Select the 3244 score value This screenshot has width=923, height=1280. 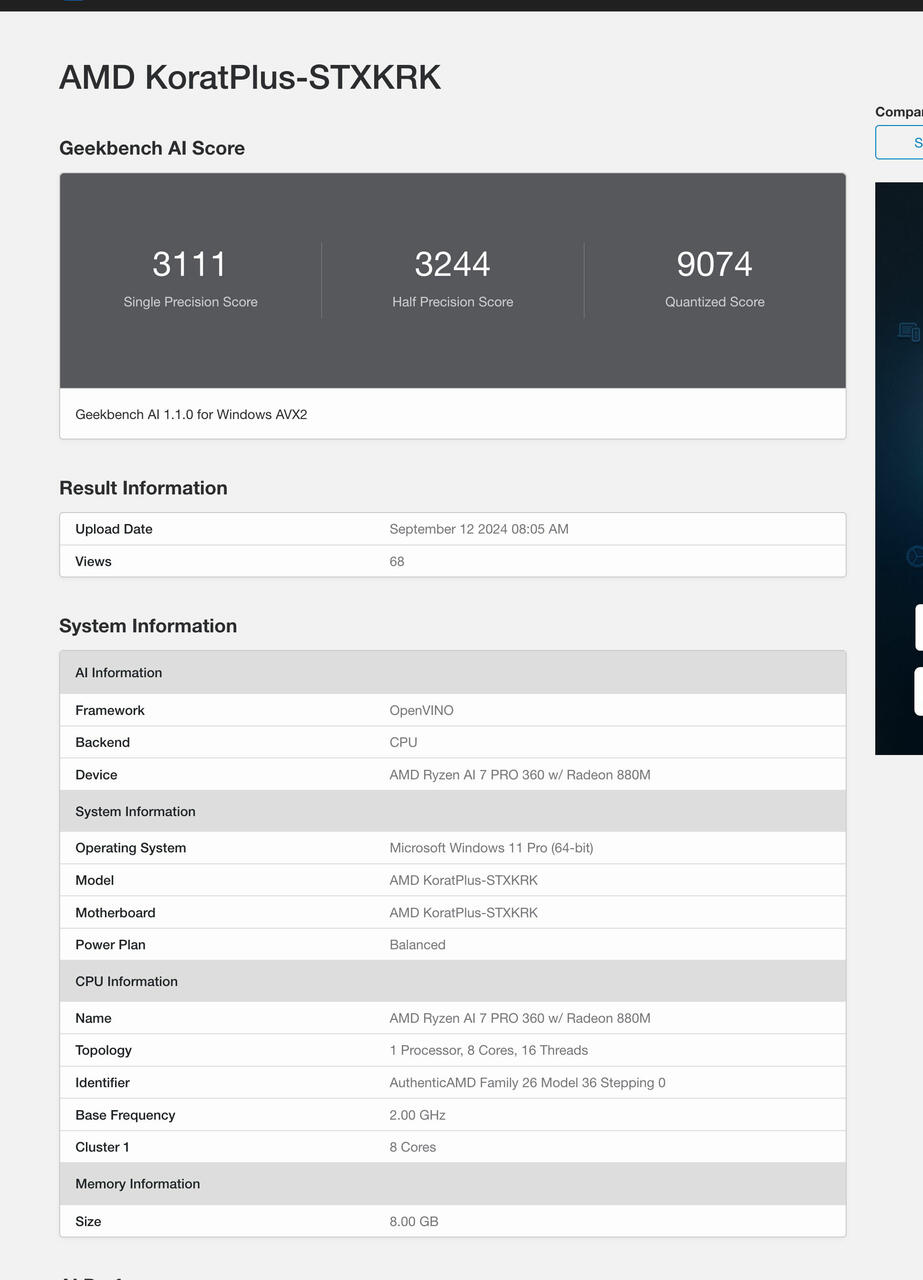[x=452, y=264]
